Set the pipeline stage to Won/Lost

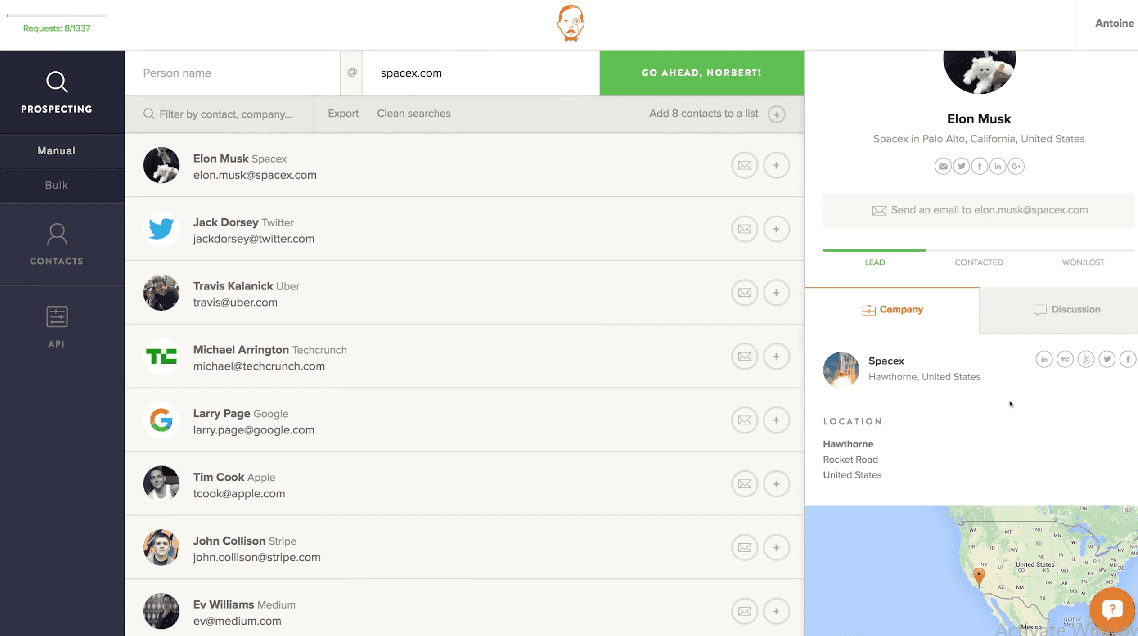pyautogui.click(x=1083, y=262)
